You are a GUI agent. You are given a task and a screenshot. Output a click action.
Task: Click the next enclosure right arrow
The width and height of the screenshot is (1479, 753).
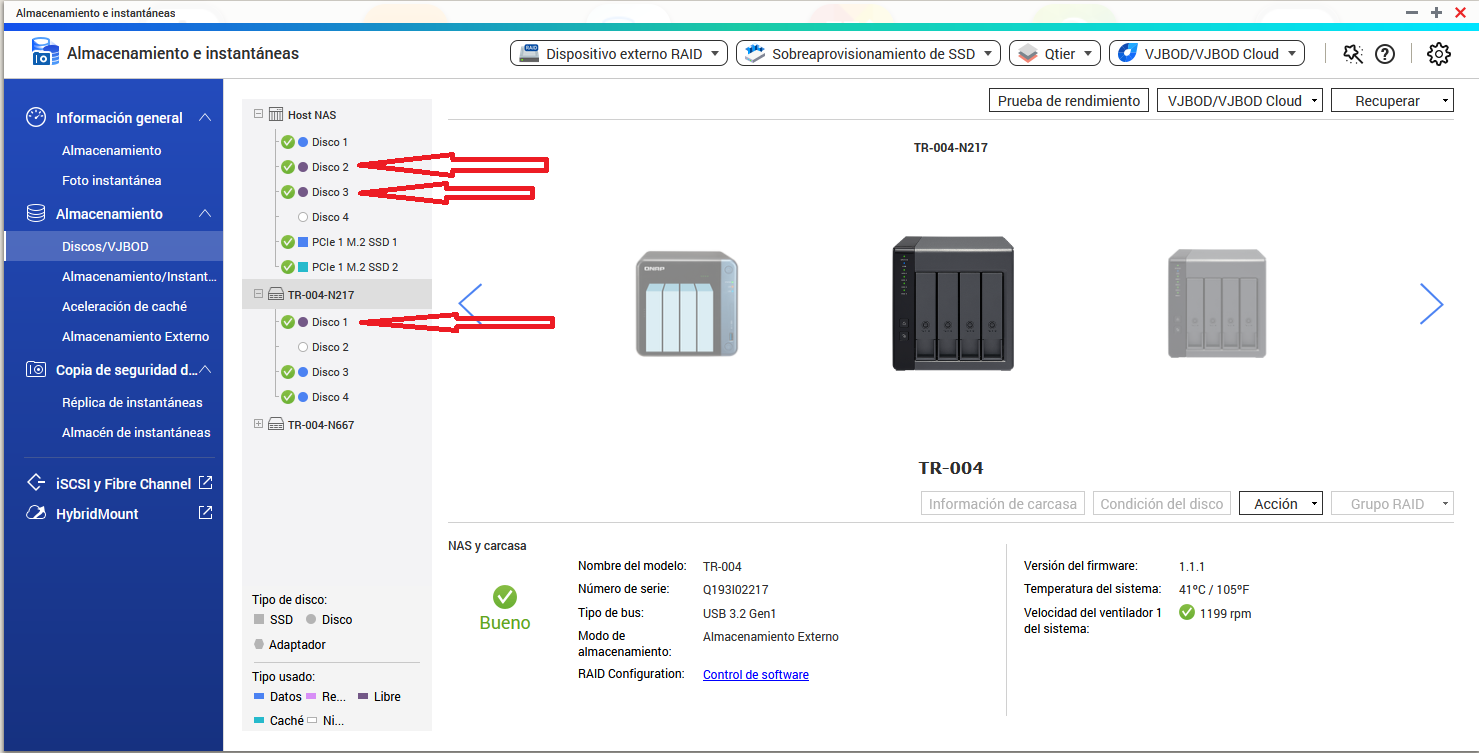pyautogui.click(x=1431, y=304)
